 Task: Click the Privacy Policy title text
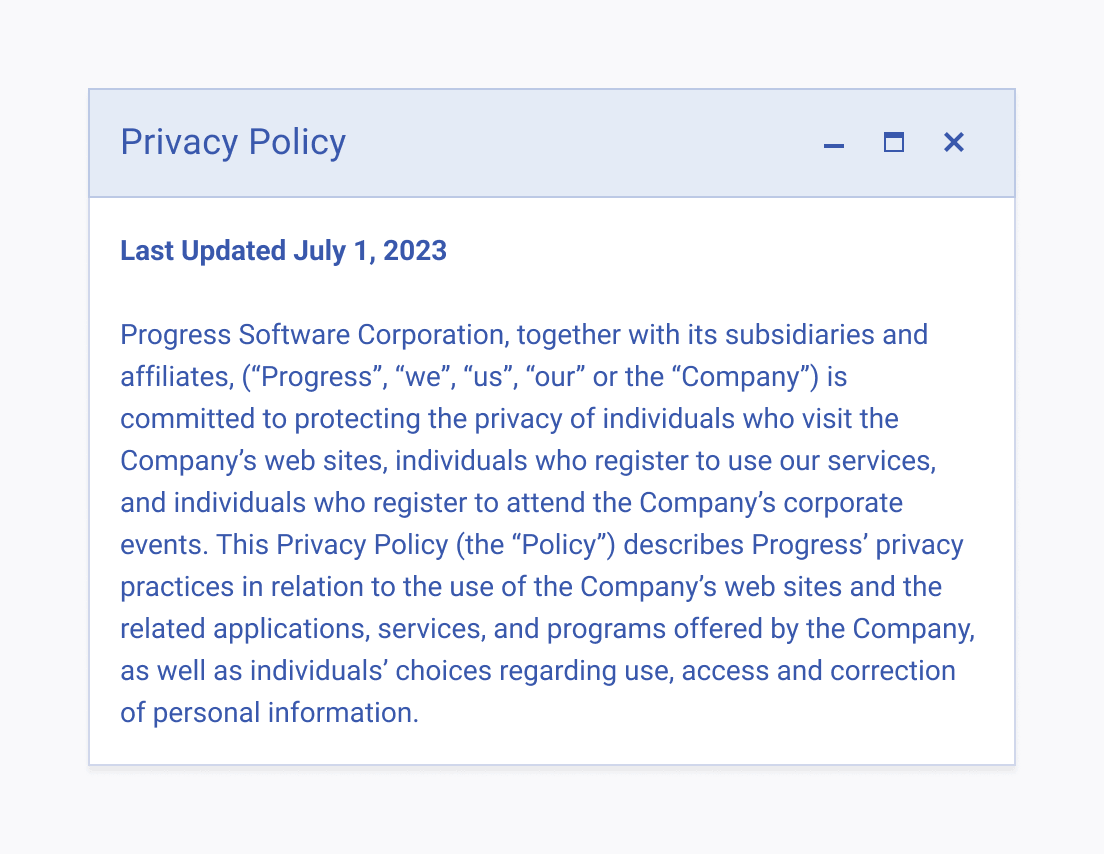(x=233, y=143)
